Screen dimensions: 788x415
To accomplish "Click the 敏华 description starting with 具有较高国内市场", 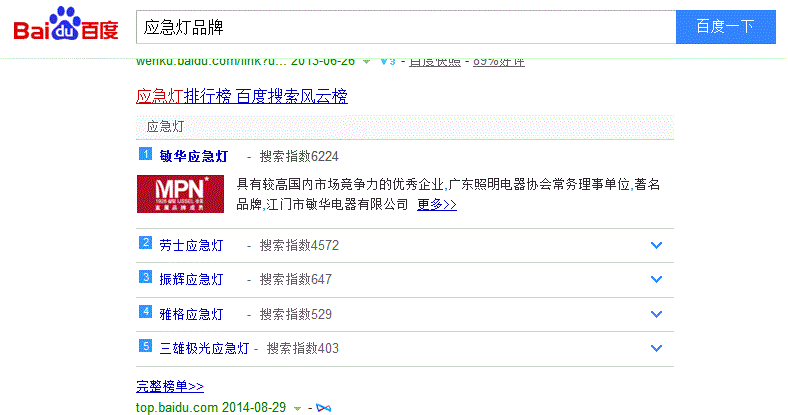I will [448, 194].
